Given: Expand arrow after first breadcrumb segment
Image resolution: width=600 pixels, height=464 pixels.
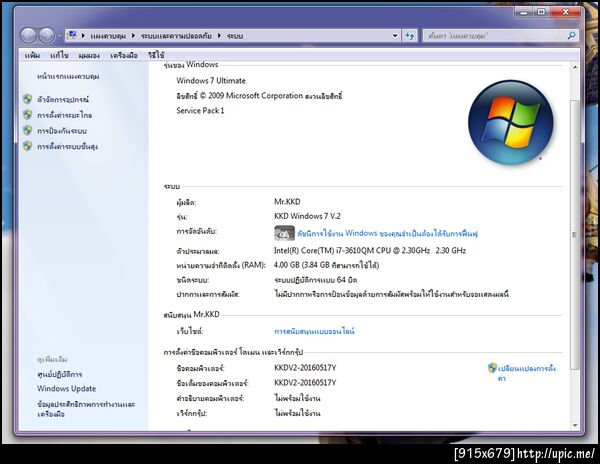Looking at the screenshot, I should [x=133, y=36].
